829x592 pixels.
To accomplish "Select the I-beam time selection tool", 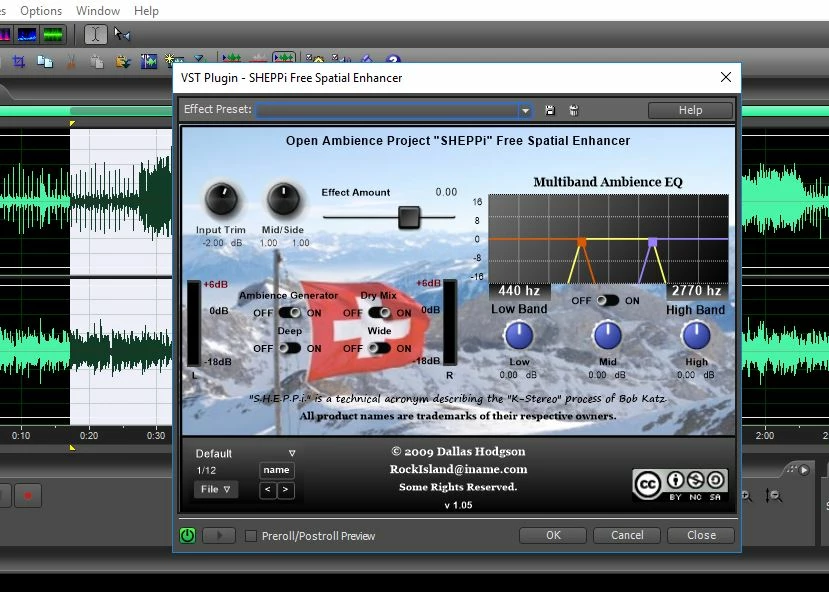I will pos(95,35).
